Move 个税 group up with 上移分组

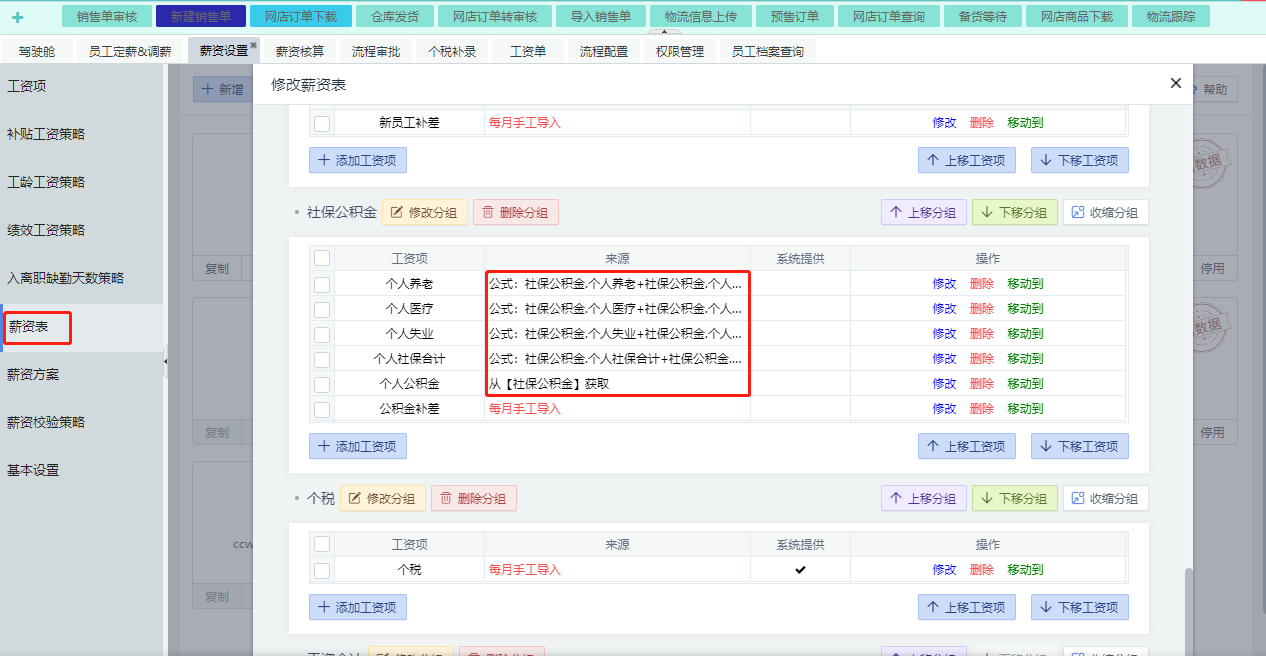924,498
